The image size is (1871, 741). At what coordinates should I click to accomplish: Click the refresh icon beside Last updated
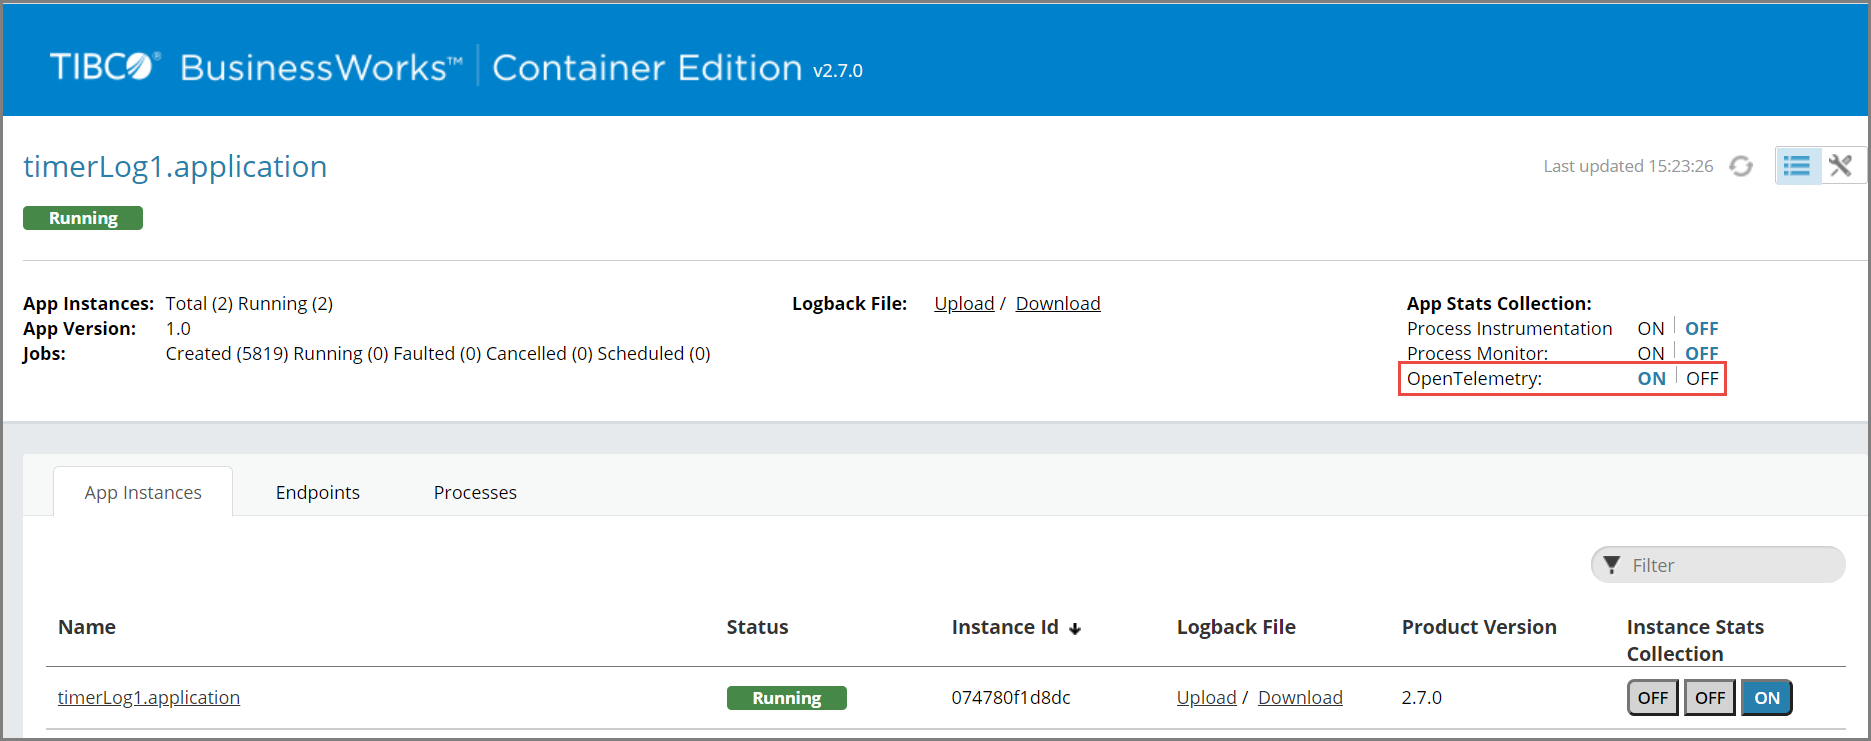point(1741,166)
